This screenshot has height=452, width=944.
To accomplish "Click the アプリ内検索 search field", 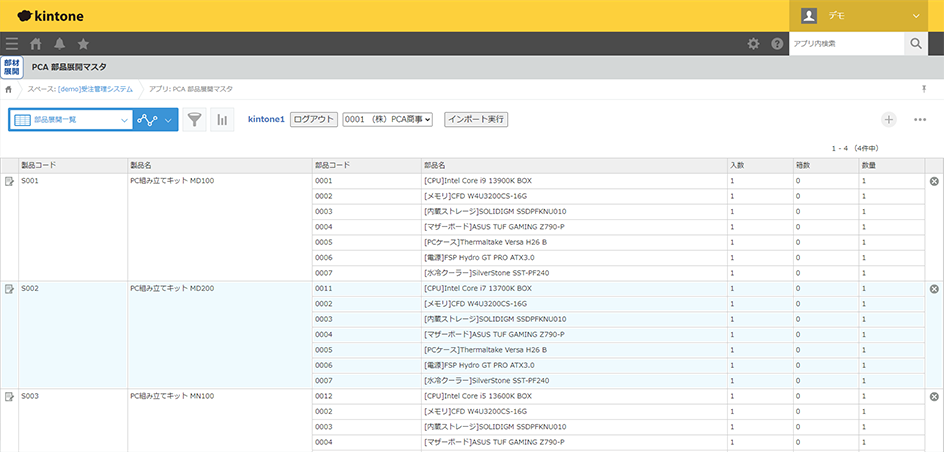I will [x=846, y=44].
